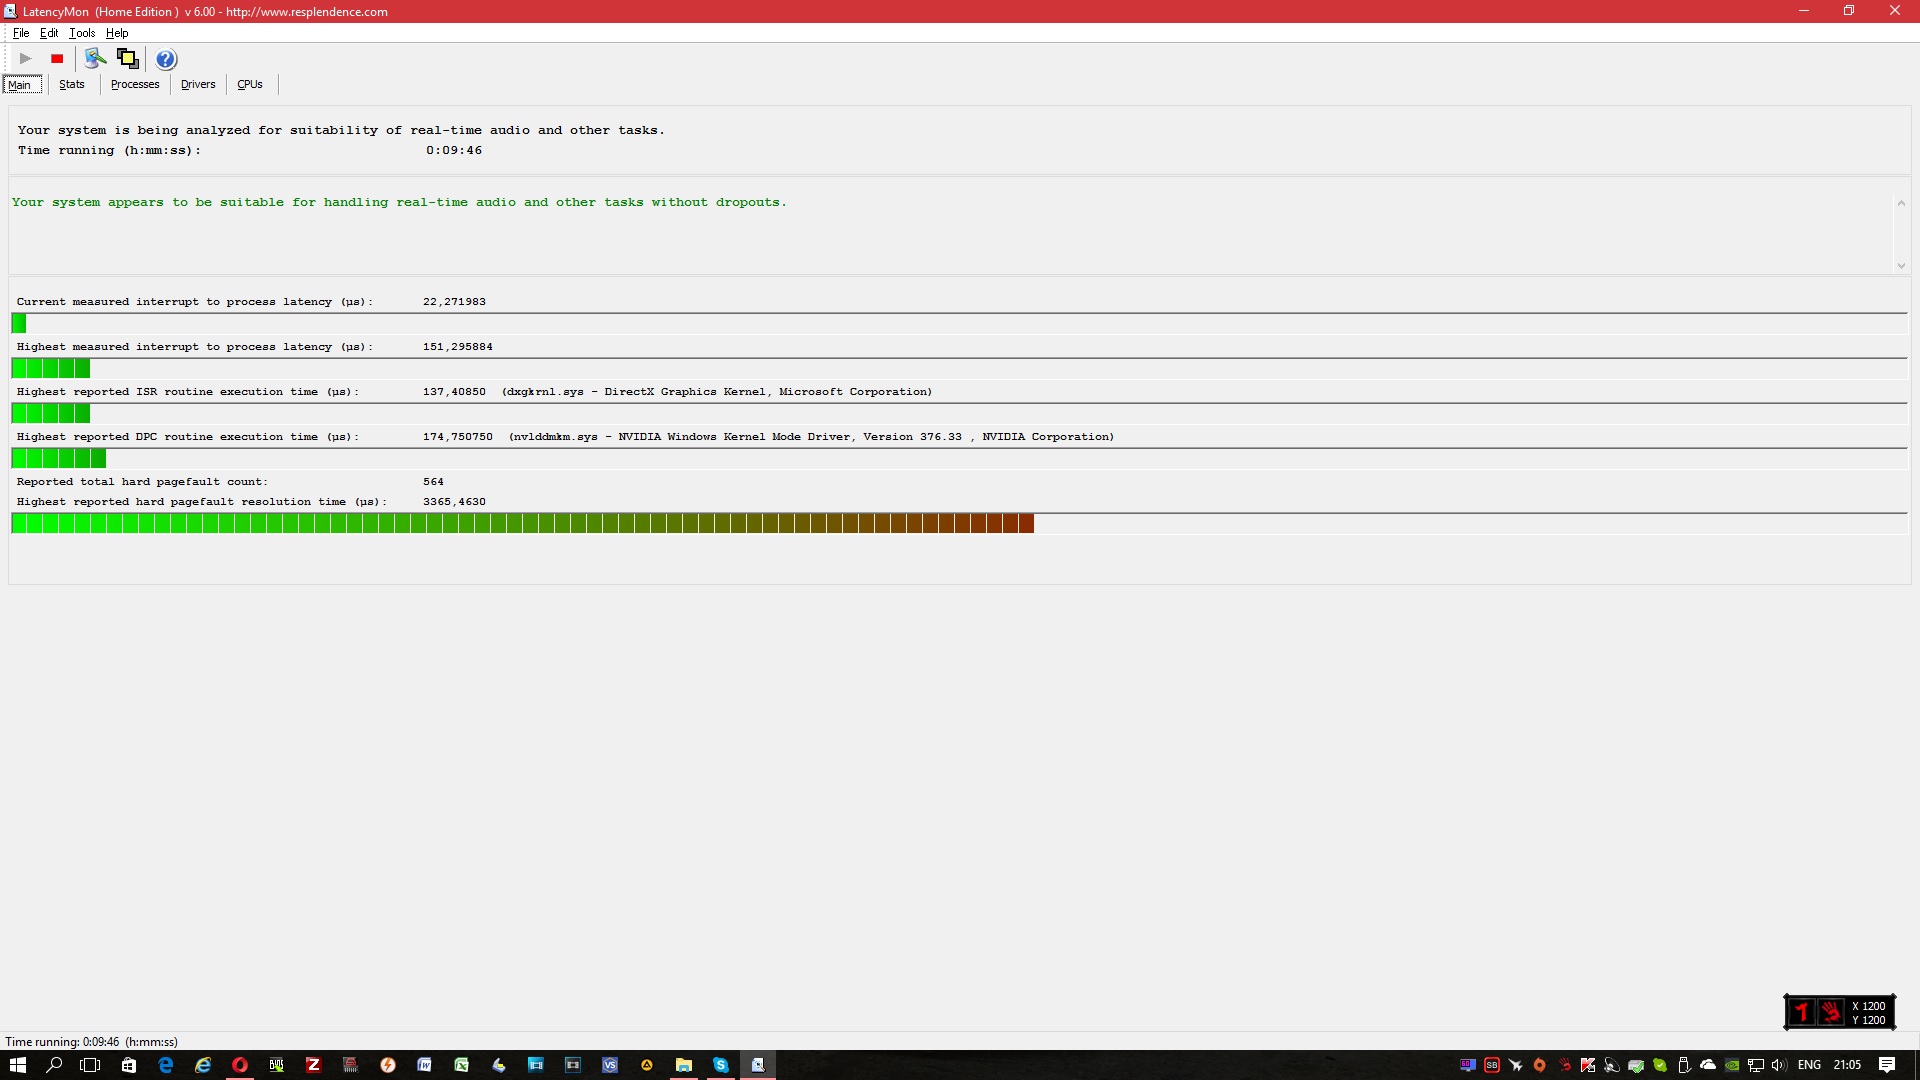Open the Tools menu
The image size is (1920, 1080).
point(82,33)
